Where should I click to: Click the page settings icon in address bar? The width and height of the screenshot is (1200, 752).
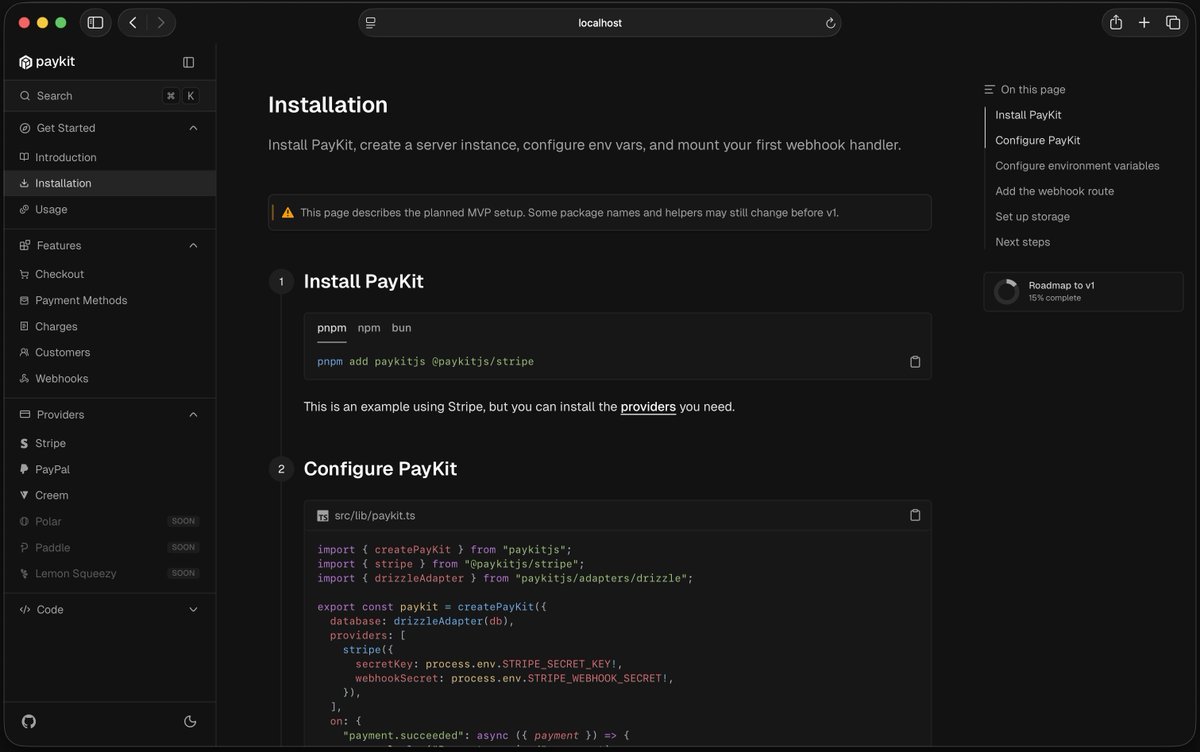[371, 23]
